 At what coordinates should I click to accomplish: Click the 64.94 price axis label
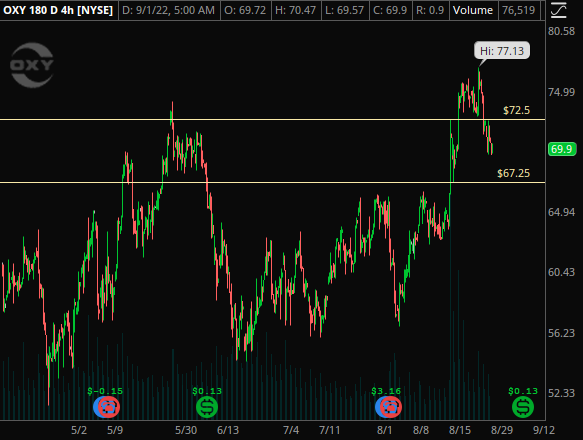click(561, 212)
